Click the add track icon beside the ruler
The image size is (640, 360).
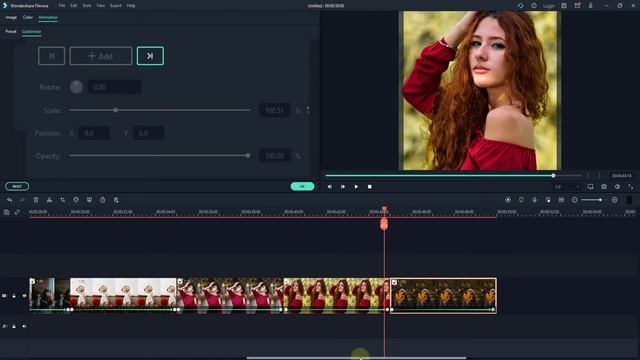tap(6, 212)
